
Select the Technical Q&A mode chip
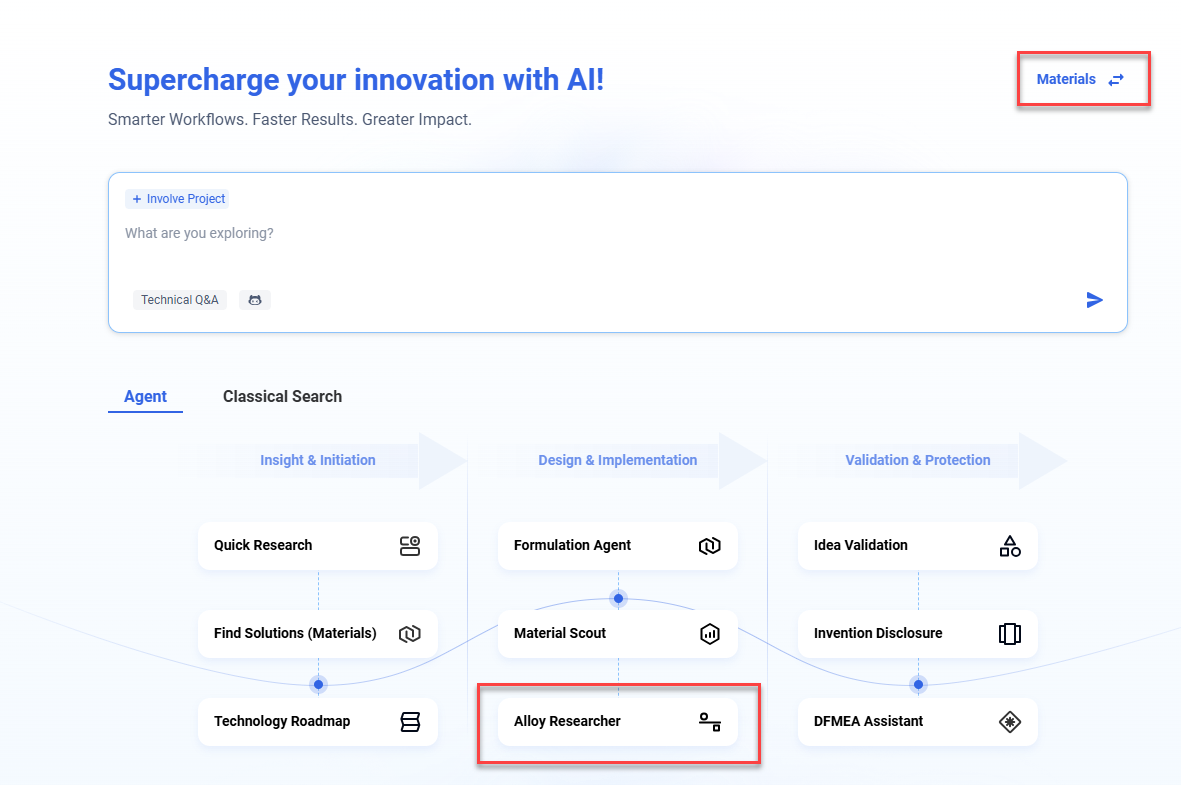tap(179, 300)
